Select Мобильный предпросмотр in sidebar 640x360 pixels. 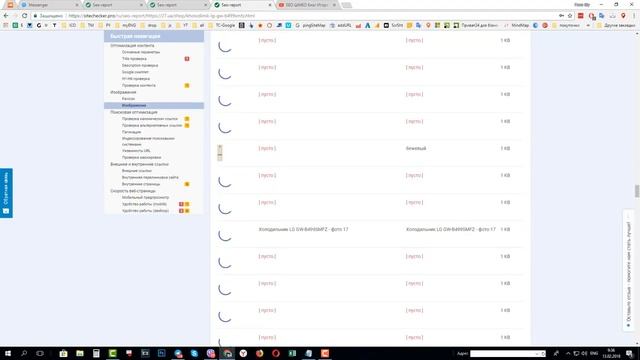tap(145, 198)
